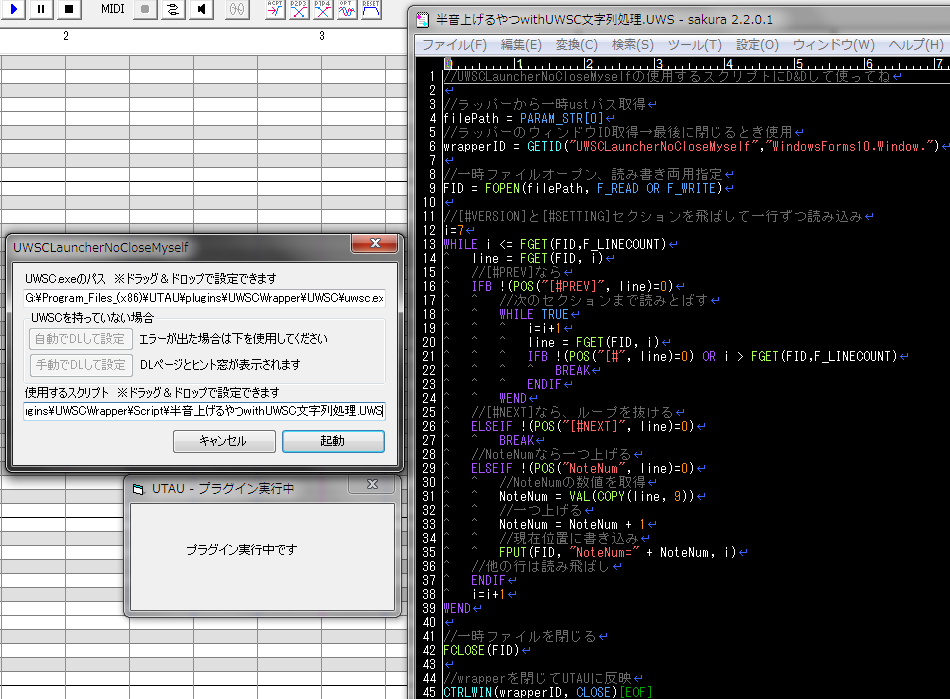Click the MIDI label in UTAU toolbar
The width and height of the screenshot is (950, 699).
pos(113,8)
